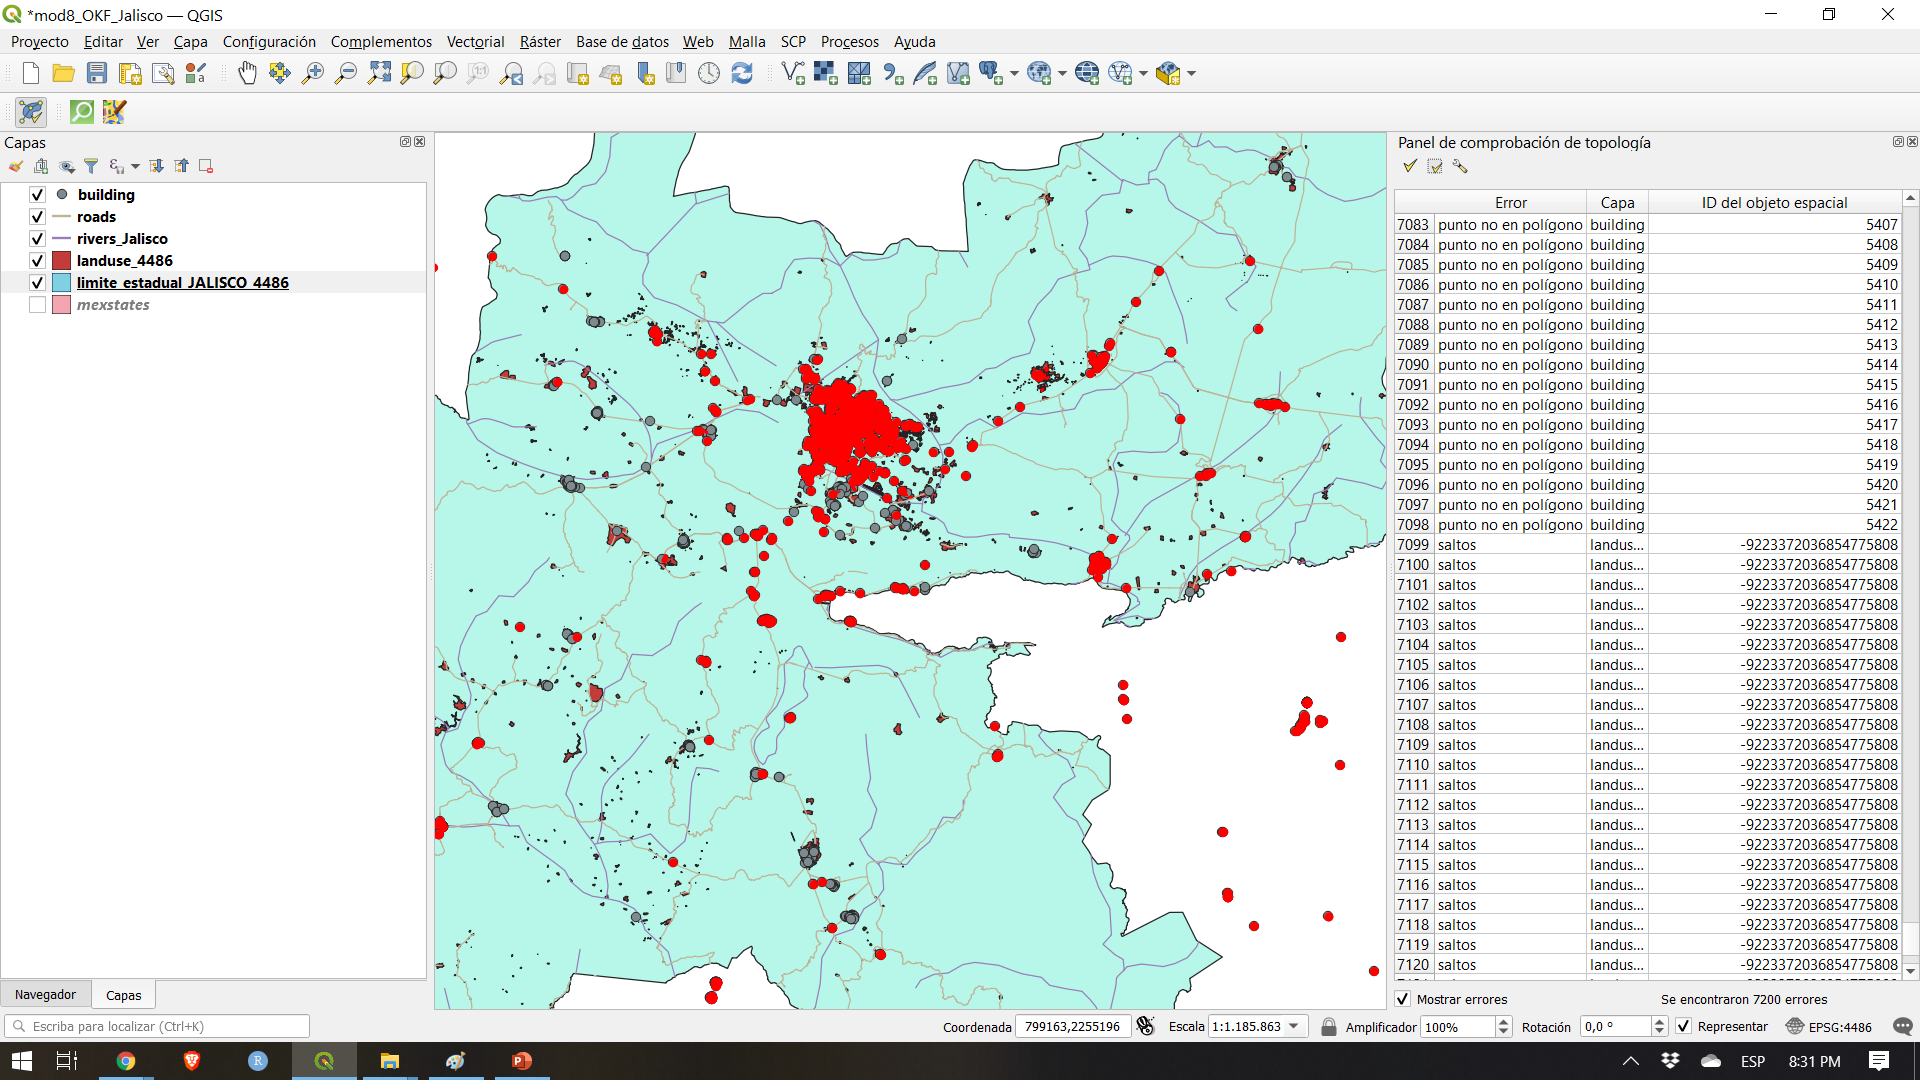Open new print layout icon
This screenshot has height=1080, width=1920.
tap(130, 73)
